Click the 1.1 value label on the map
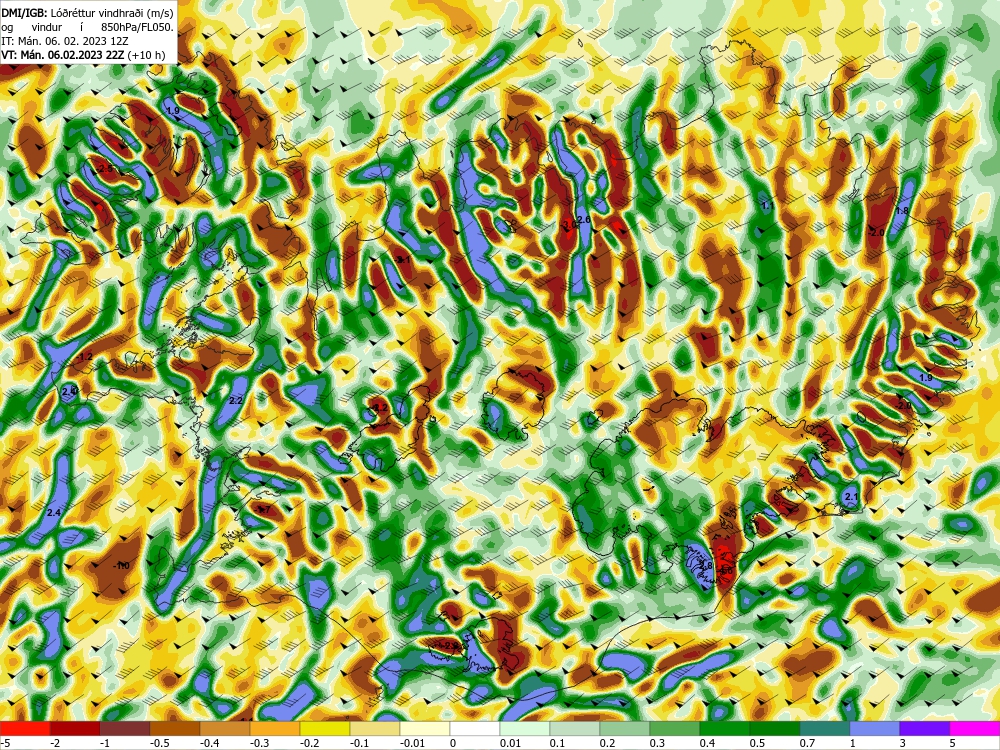The image size is (1000, 750). point(768,205)
